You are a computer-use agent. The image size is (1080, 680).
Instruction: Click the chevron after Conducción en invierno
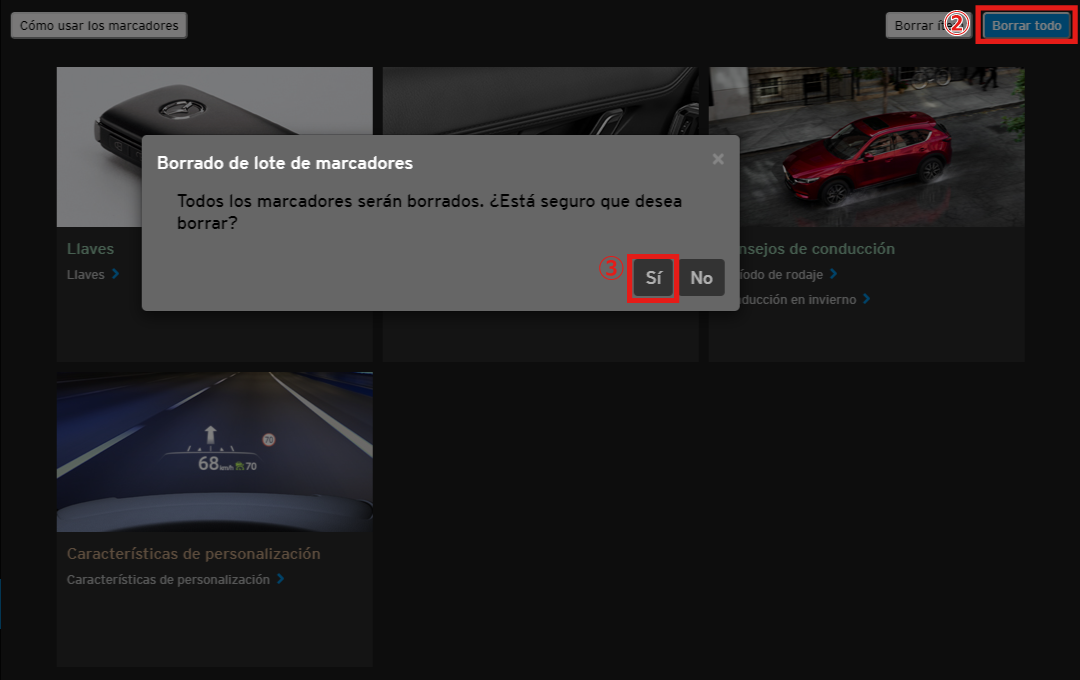click(x=867, y=298)
